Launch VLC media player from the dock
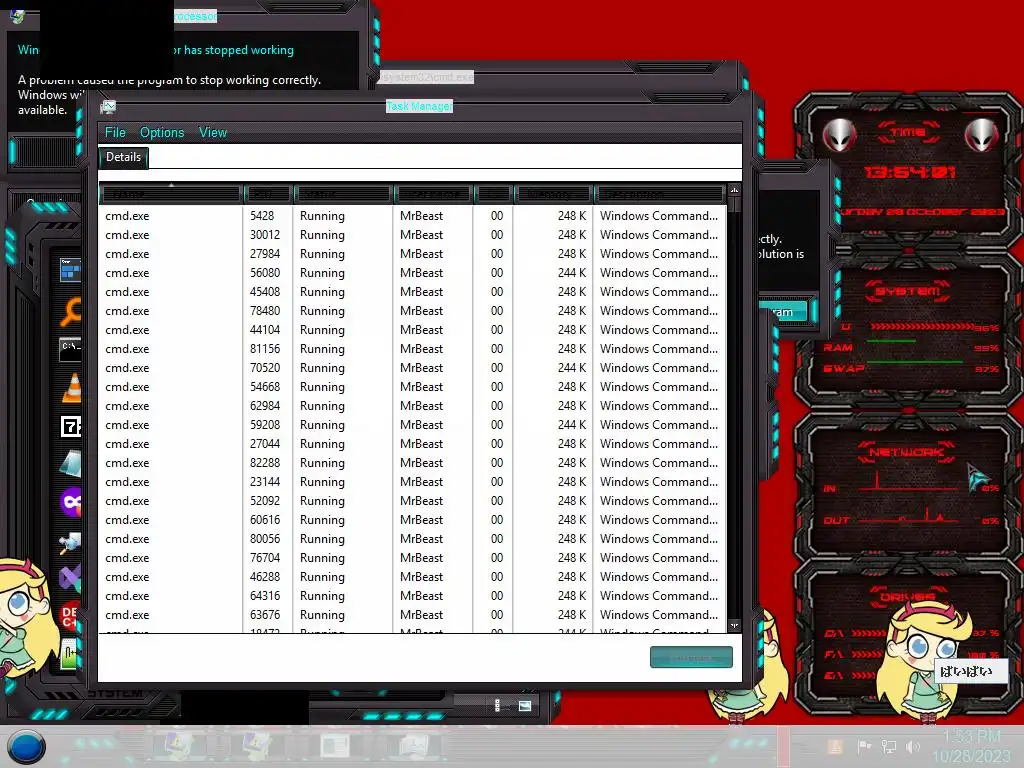This screenshot has height=768, width=1024. coord(72,388)
